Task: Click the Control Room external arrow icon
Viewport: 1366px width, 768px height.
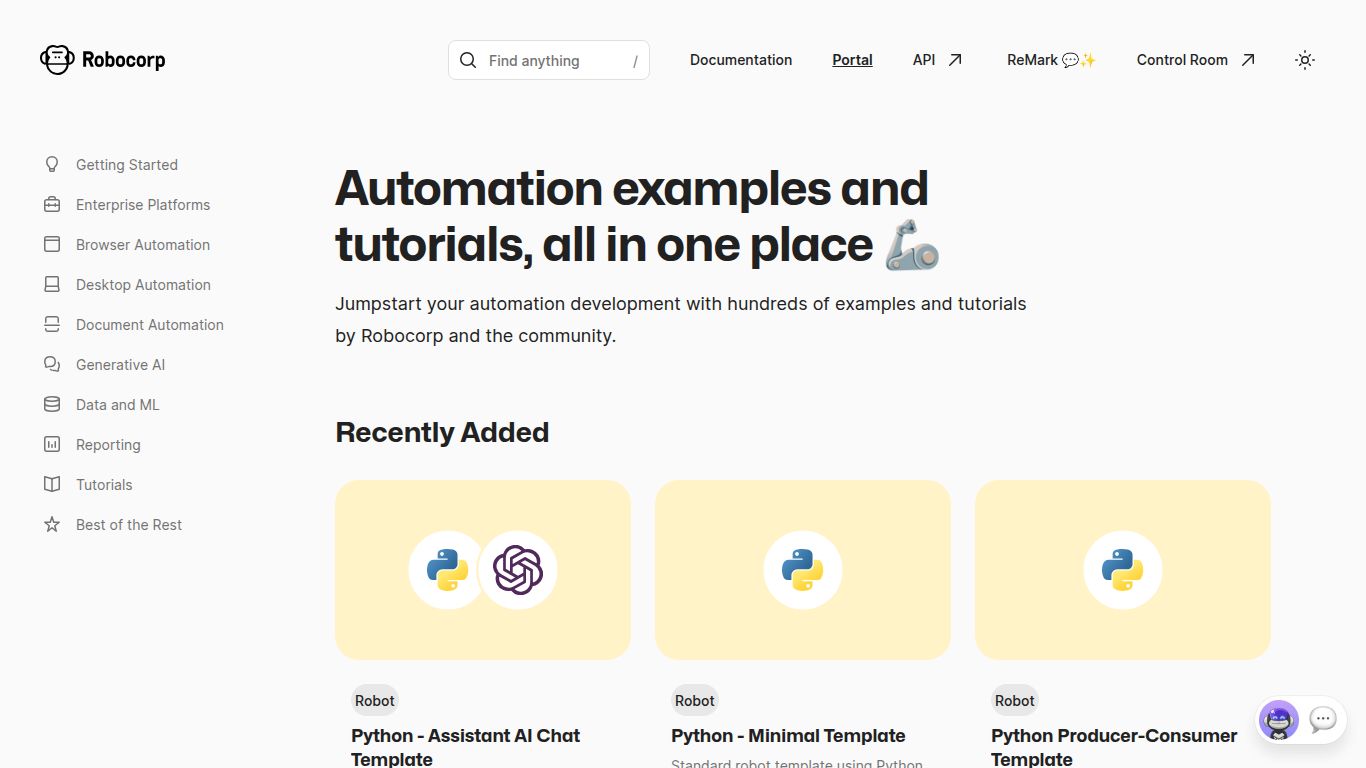Action: point(1248,60)
